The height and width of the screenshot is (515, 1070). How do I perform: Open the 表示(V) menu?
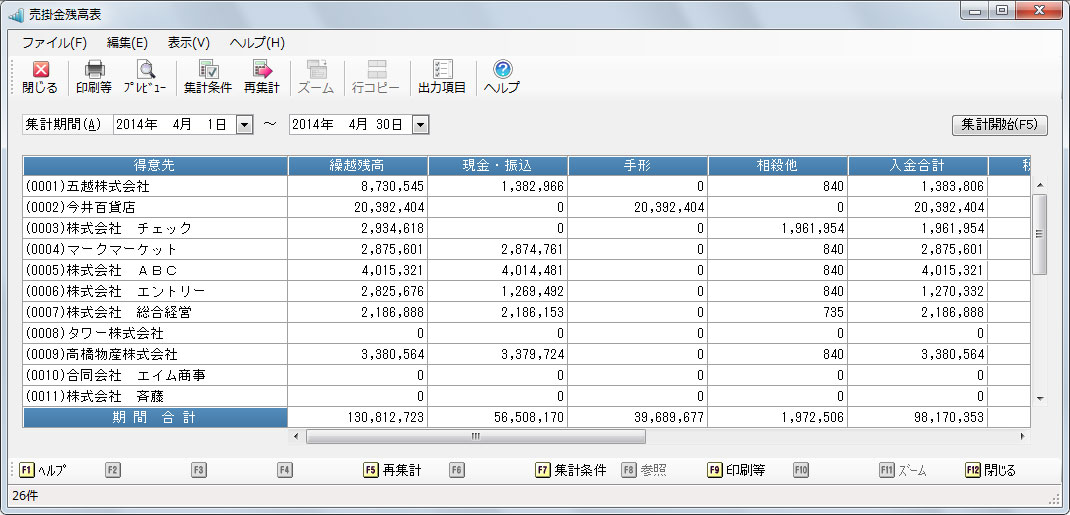click(x=188, y=43)
